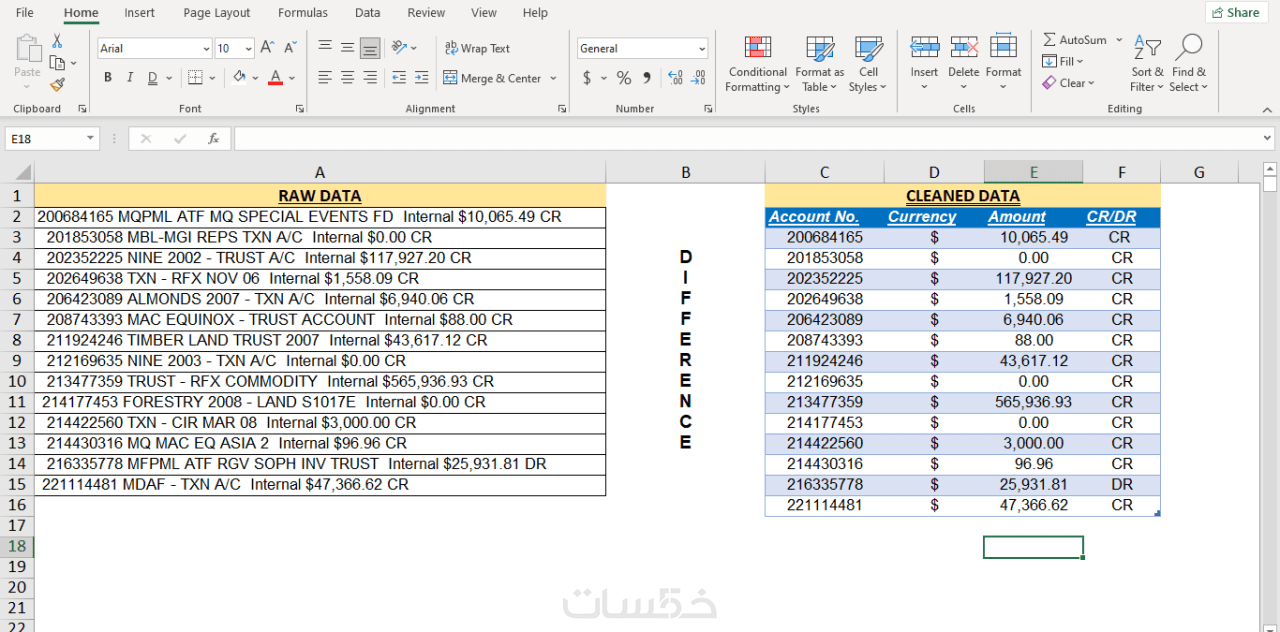Open Conditional Formatting

click(757, 64)
